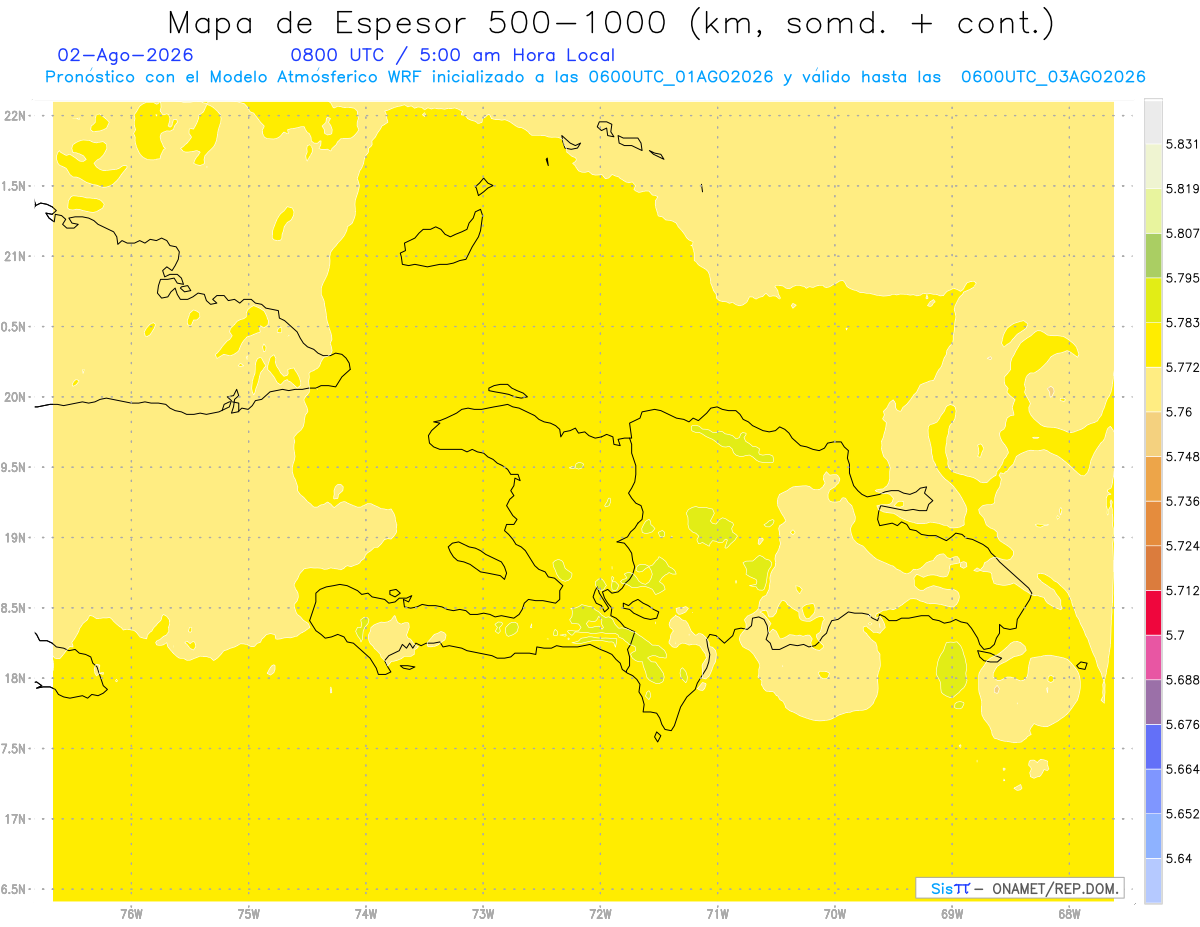Viewport: 1200px width, 927px height.
Task: Click the pink legend swatch below 5.7
Action: pyautogui.click(x=1153, y=657)
